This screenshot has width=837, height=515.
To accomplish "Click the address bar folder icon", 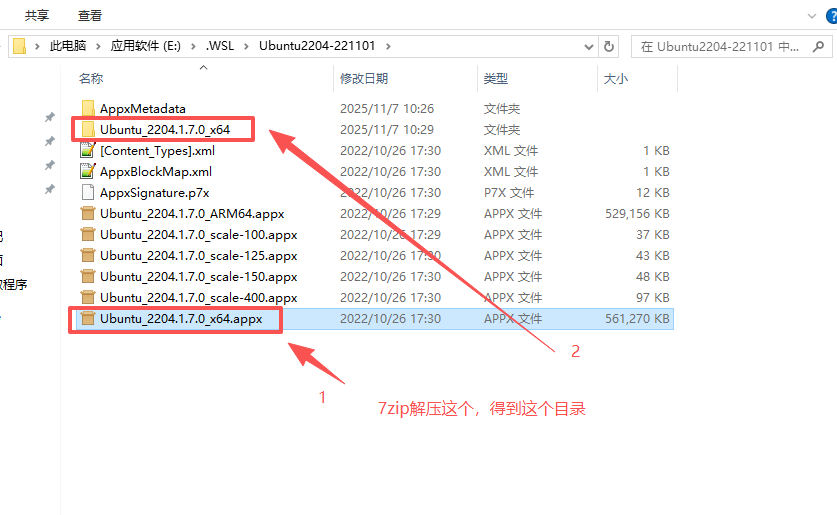I will pyautogui.click(x=19, y=46).
